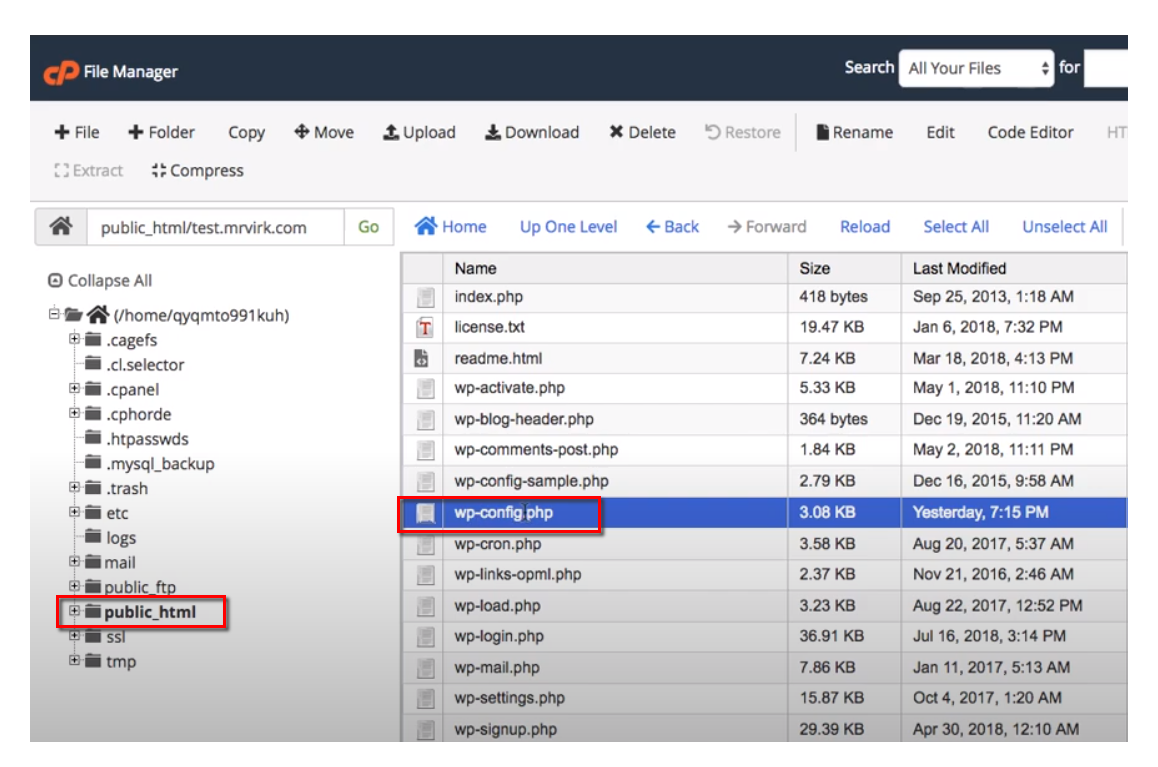Expand the ssl folder node

(x=75, y=636)
